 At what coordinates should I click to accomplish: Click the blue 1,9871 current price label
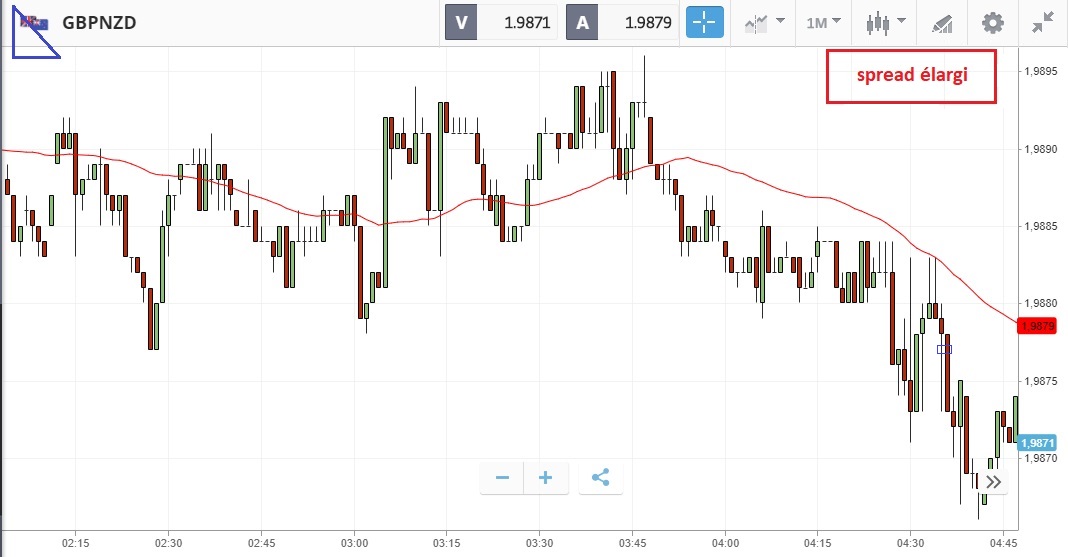pyautogui.click(x=1040, y=443)
